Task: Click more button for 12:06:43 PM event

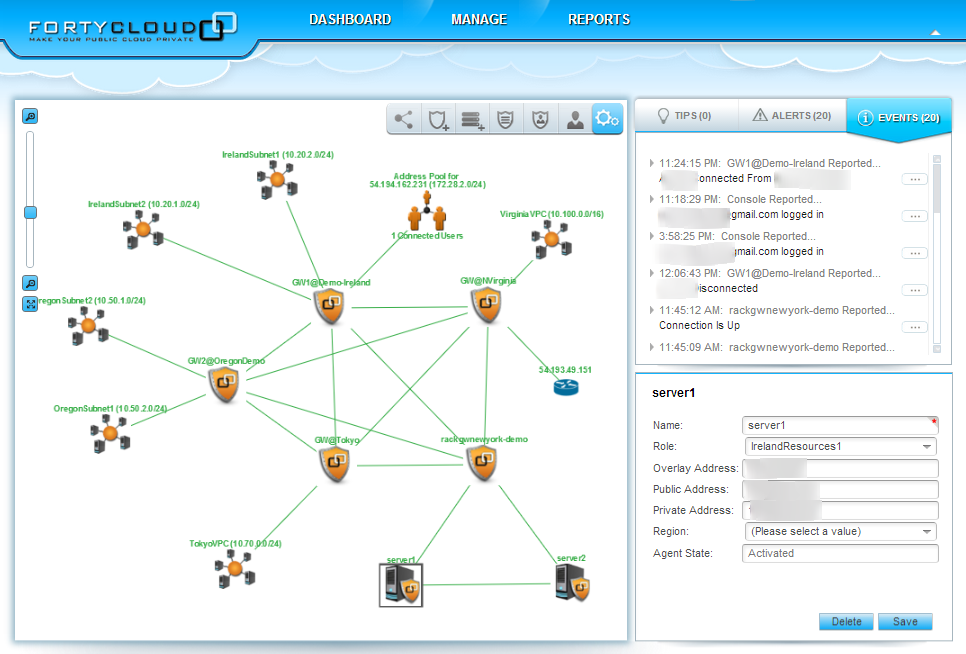Action: click(915, 290)
